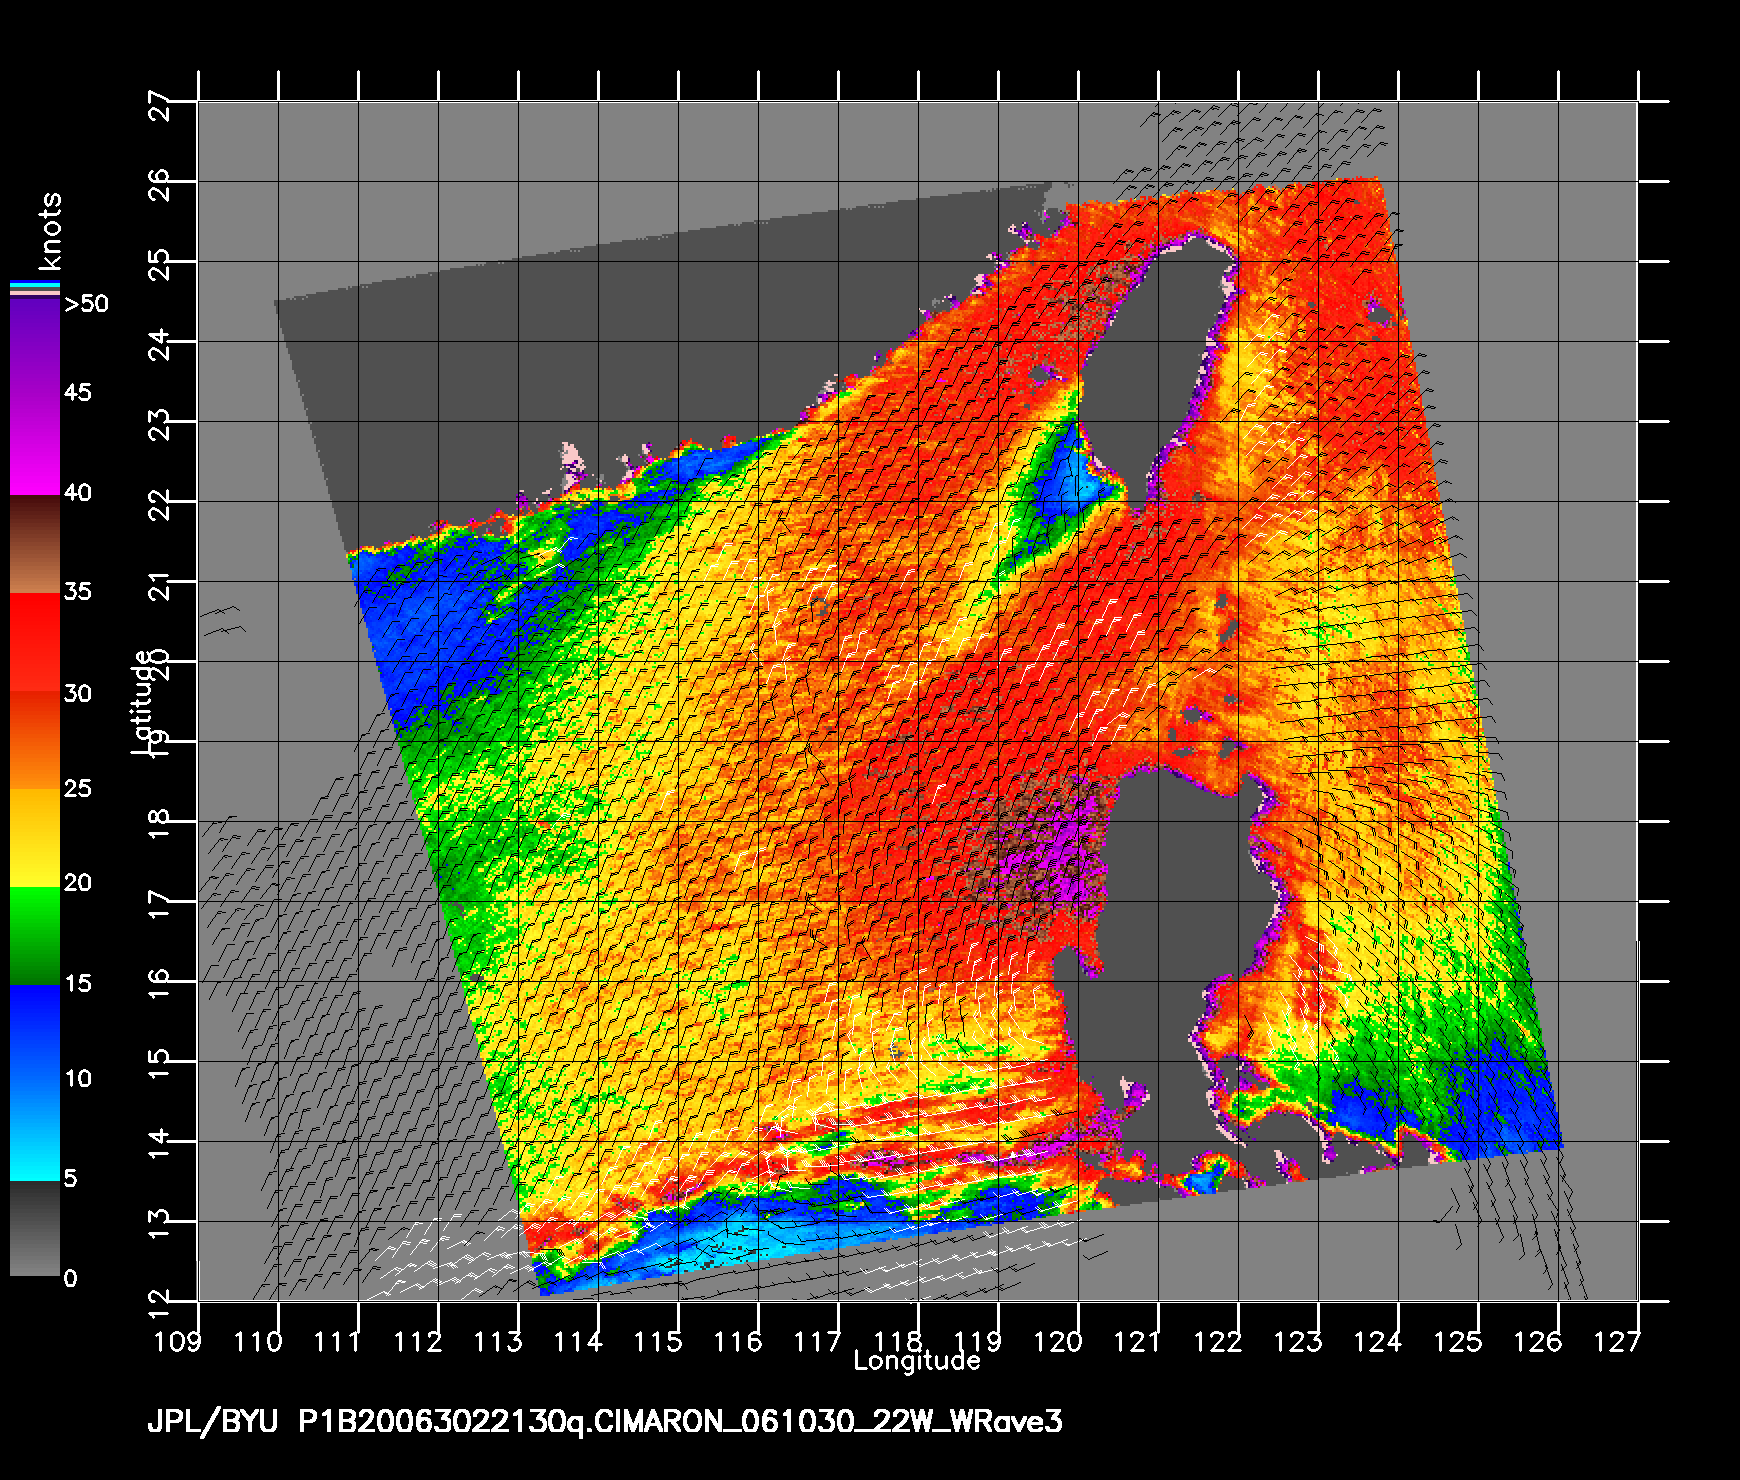The height and width of the screenshot is (1480, 1740).
Task: Click longitude tick label 124
Action: 1378,1341
